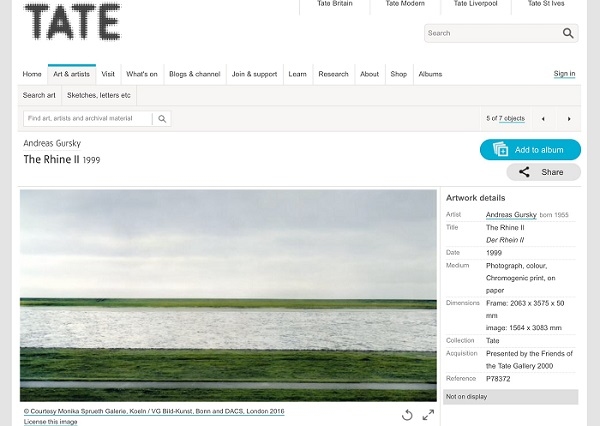The image size is (600, 426).
Task: Click 'Photograph, colour,' medium text
Action: [517, 266]
